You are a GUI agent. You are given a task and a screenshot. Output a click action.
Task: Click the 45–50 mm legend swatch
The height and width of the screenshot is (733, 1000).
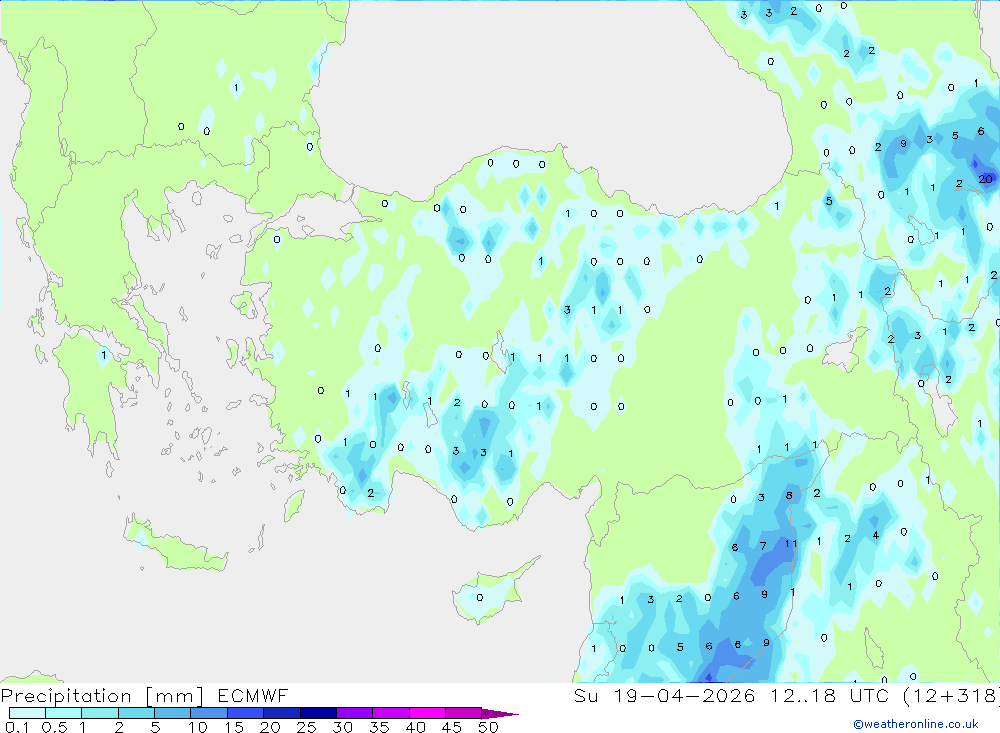click(x=464, y=713)
